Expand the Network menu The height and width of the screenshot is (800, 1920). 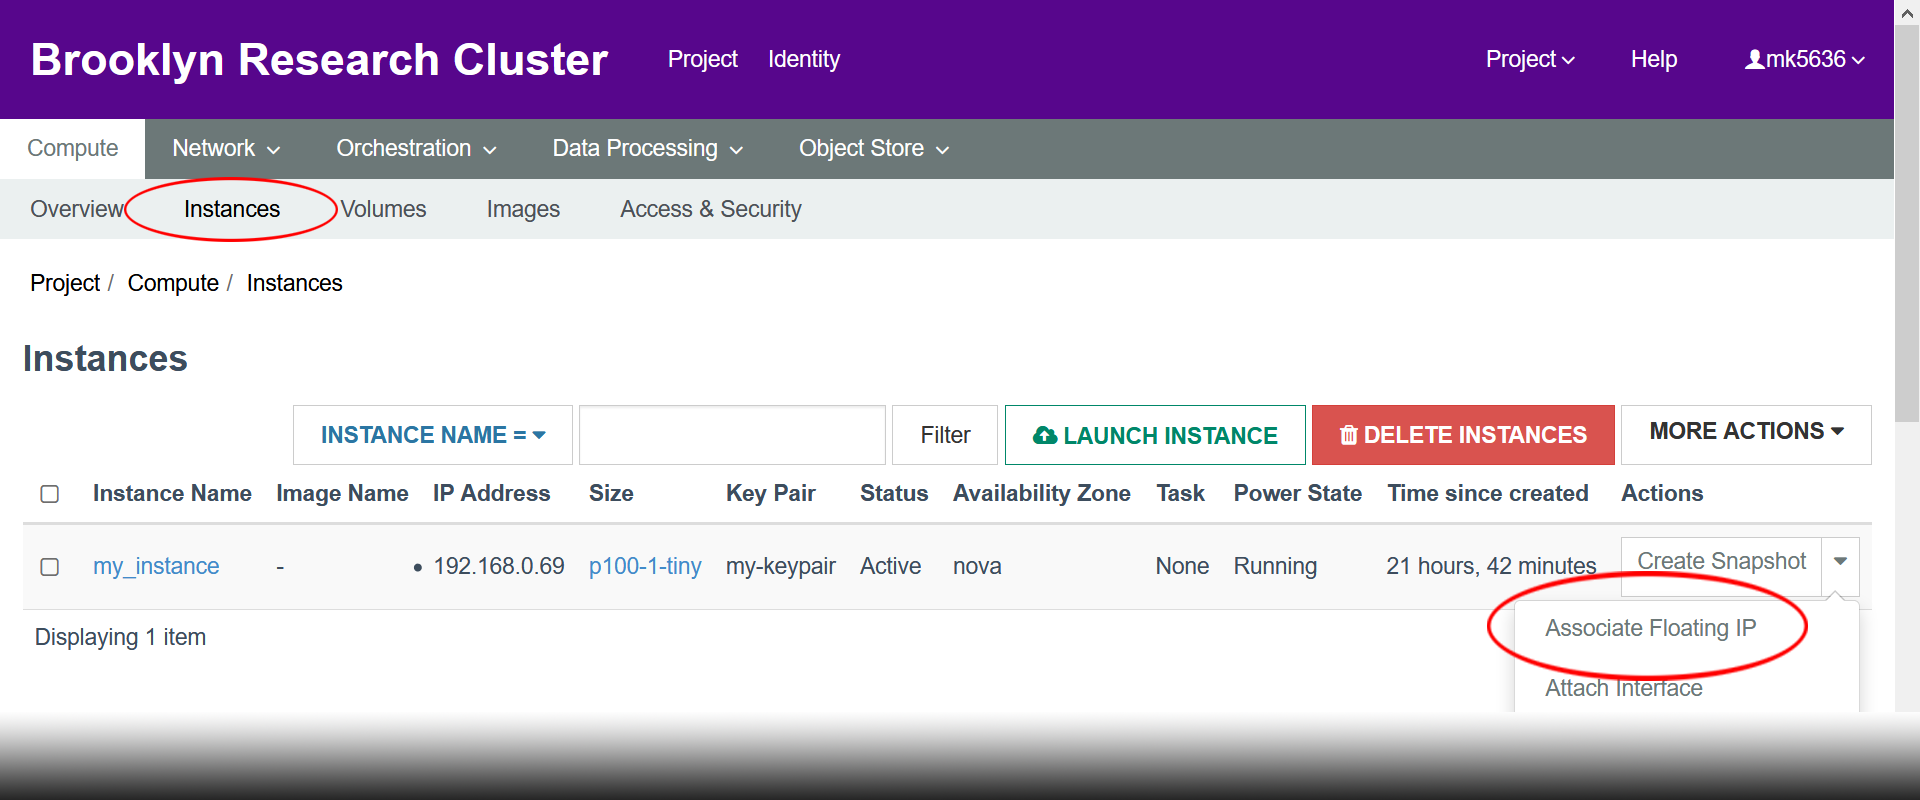225,149
